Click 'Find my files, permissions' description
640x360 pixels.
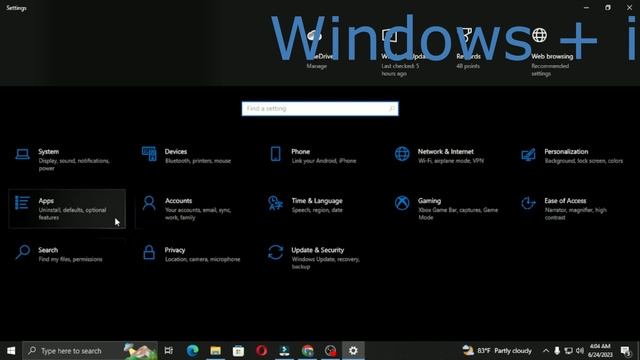point(70,259)
